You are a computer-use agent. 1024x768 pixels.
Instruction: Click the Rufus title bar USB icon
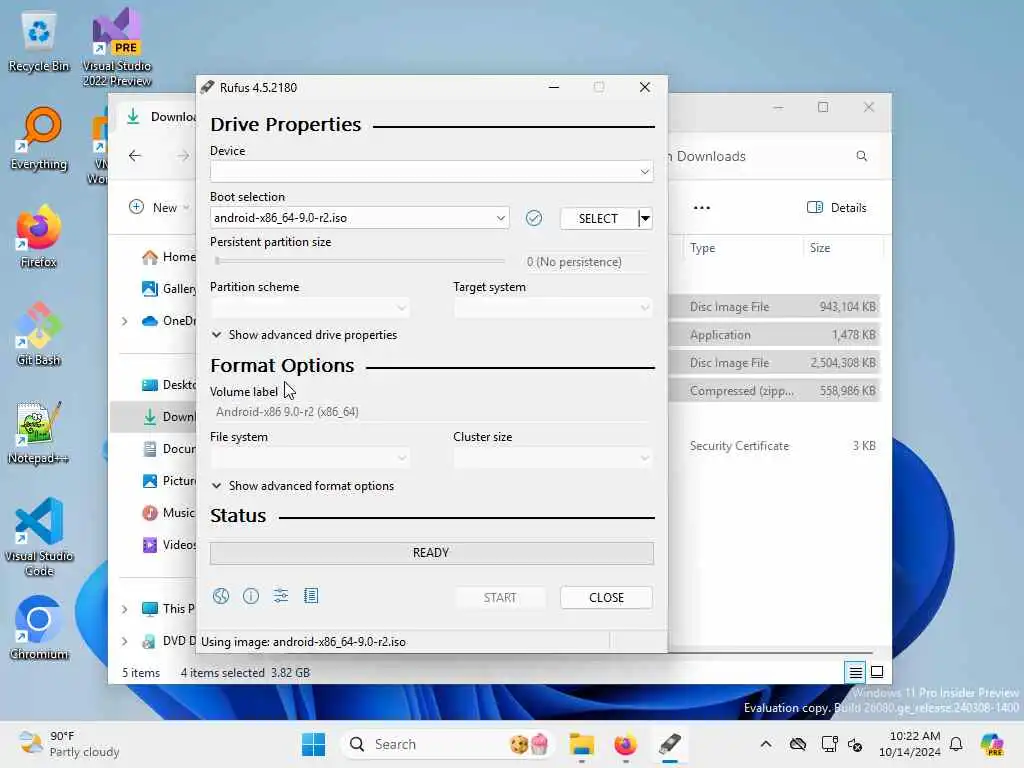click(x=207, y=87)
